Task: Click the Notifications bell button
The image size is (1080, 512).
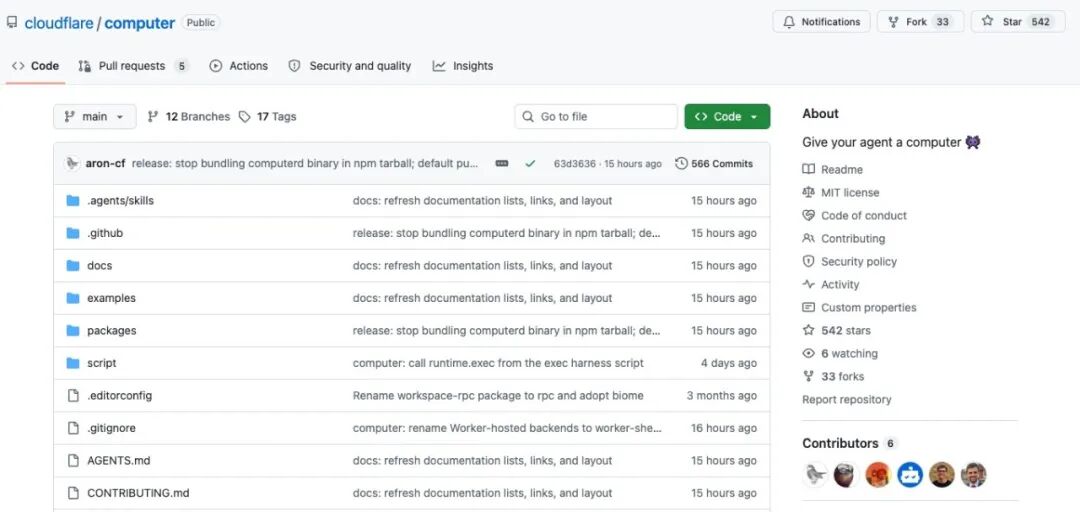Action: 821,22
